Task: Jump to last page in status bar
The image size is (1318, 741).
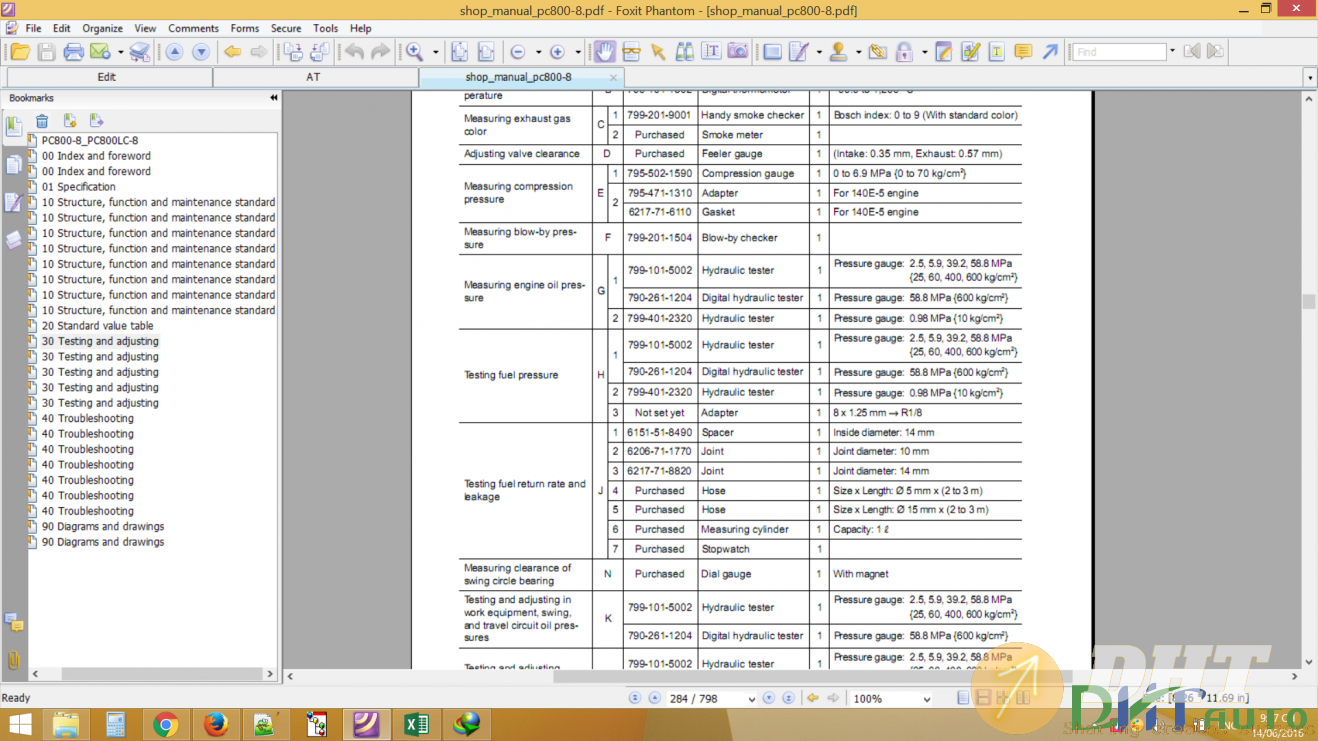Action: (788, 698)
